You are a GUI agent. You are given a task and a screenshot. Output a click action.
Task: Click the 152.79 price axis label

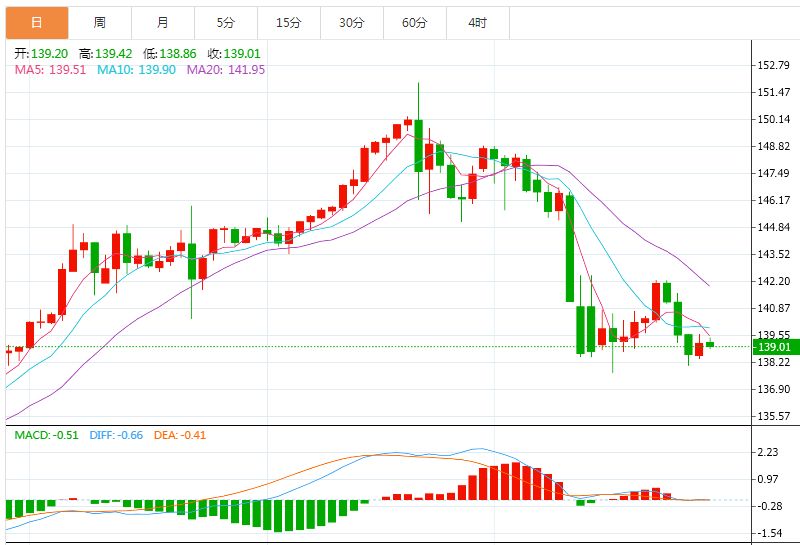click(773, 65)
